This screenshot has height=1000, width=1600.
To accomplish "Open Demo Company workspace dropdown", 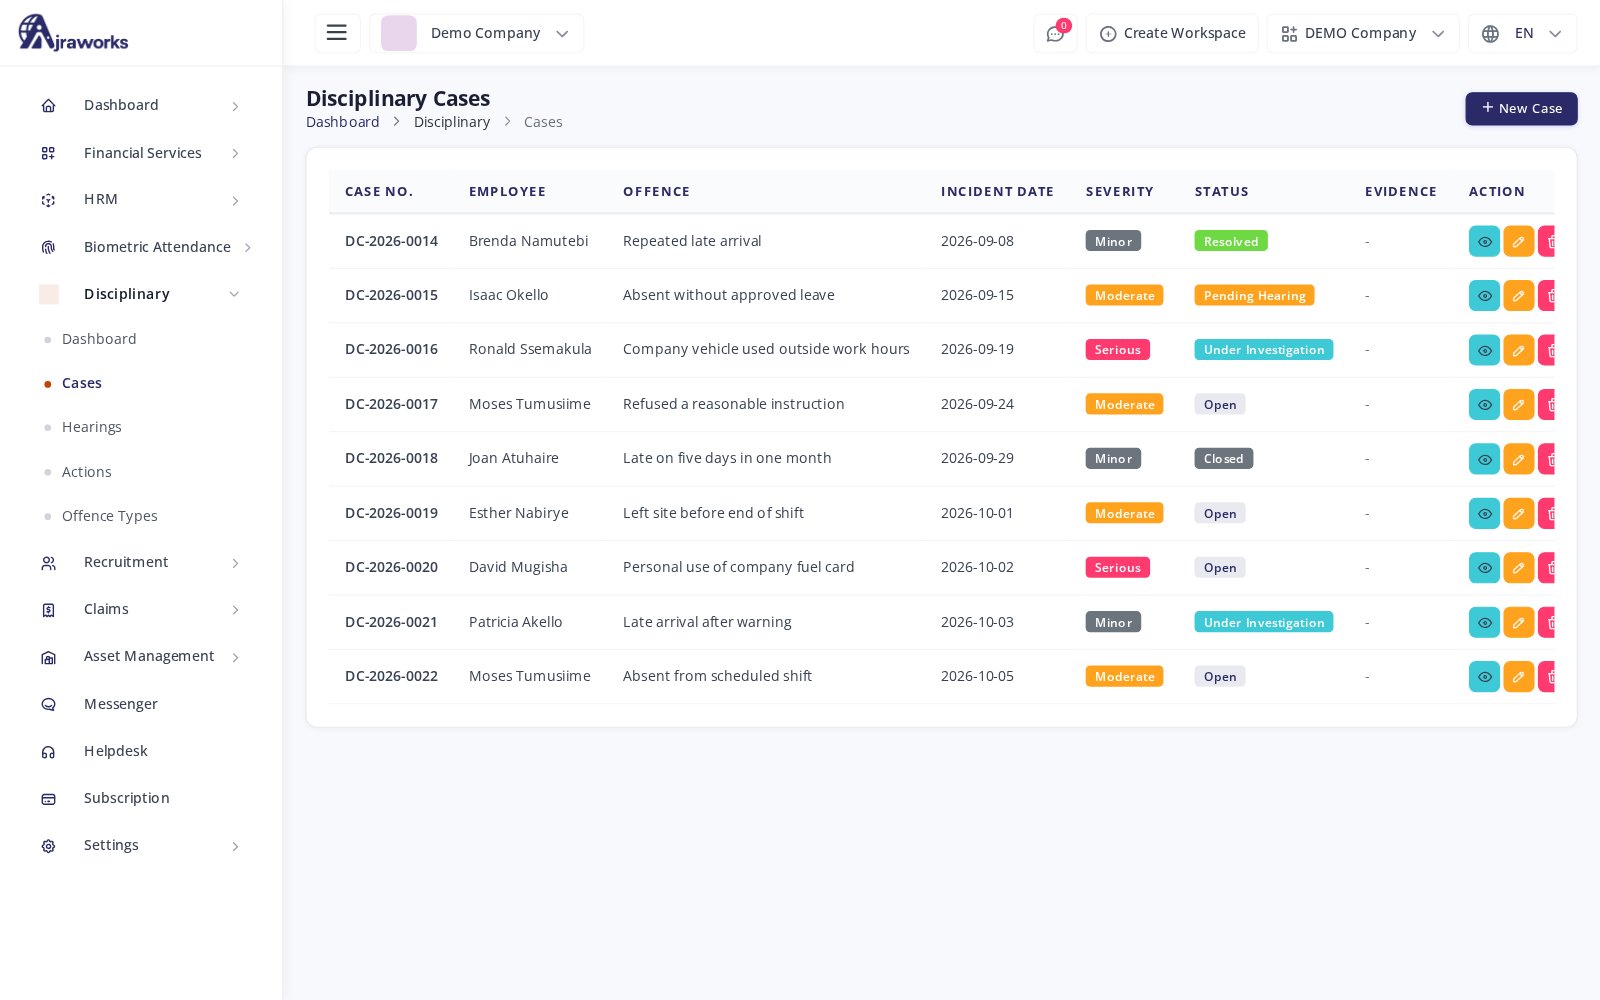I will [476, 33].
